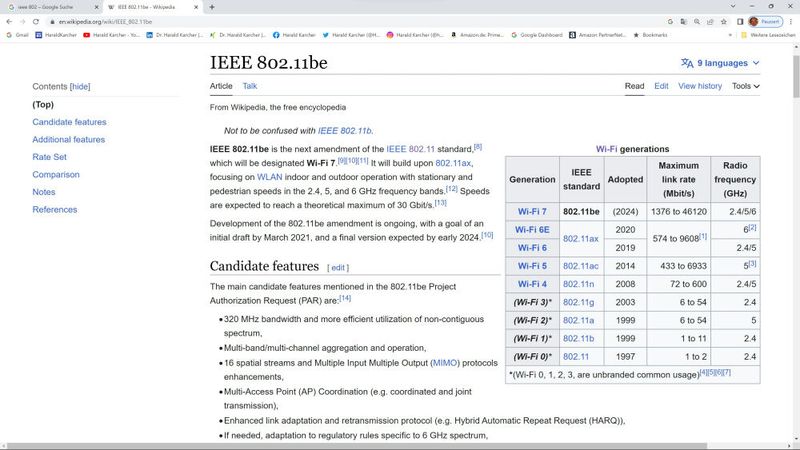
Task: Click the 574 to 9608 table cell
Action: [679, 239]
